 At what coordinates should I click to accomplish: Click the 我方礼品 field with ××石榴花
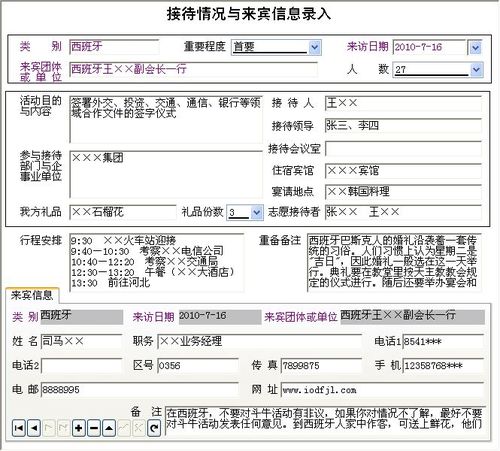pos(123,212)
